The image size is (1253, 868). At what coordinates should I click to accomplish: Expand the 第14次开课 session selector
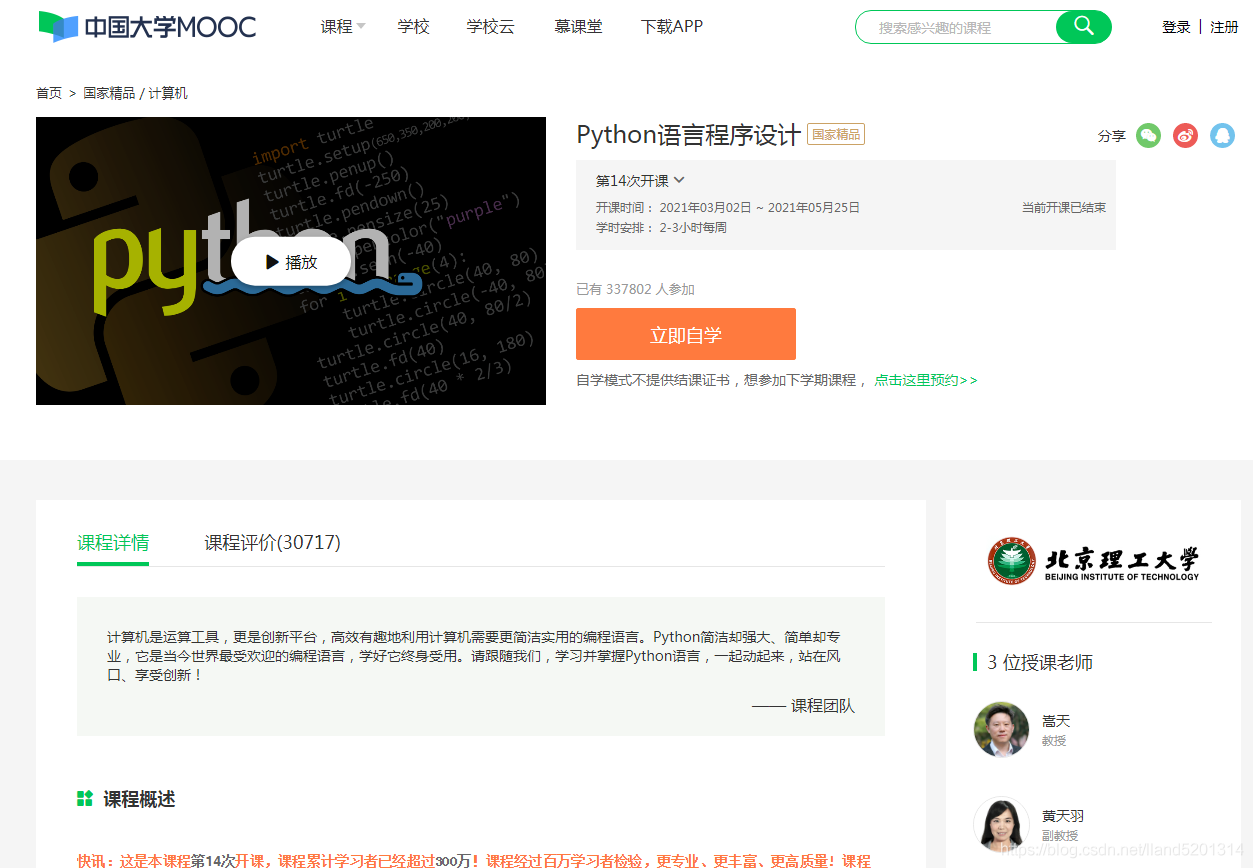coord(640,181)
